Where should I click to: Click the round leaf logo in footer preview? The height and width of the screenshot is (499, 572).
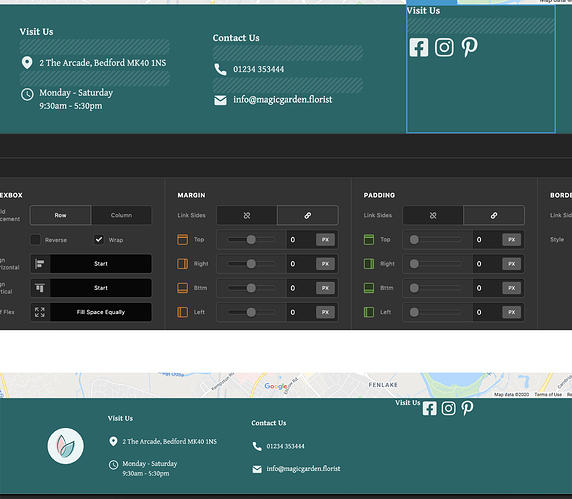[66, 446]
